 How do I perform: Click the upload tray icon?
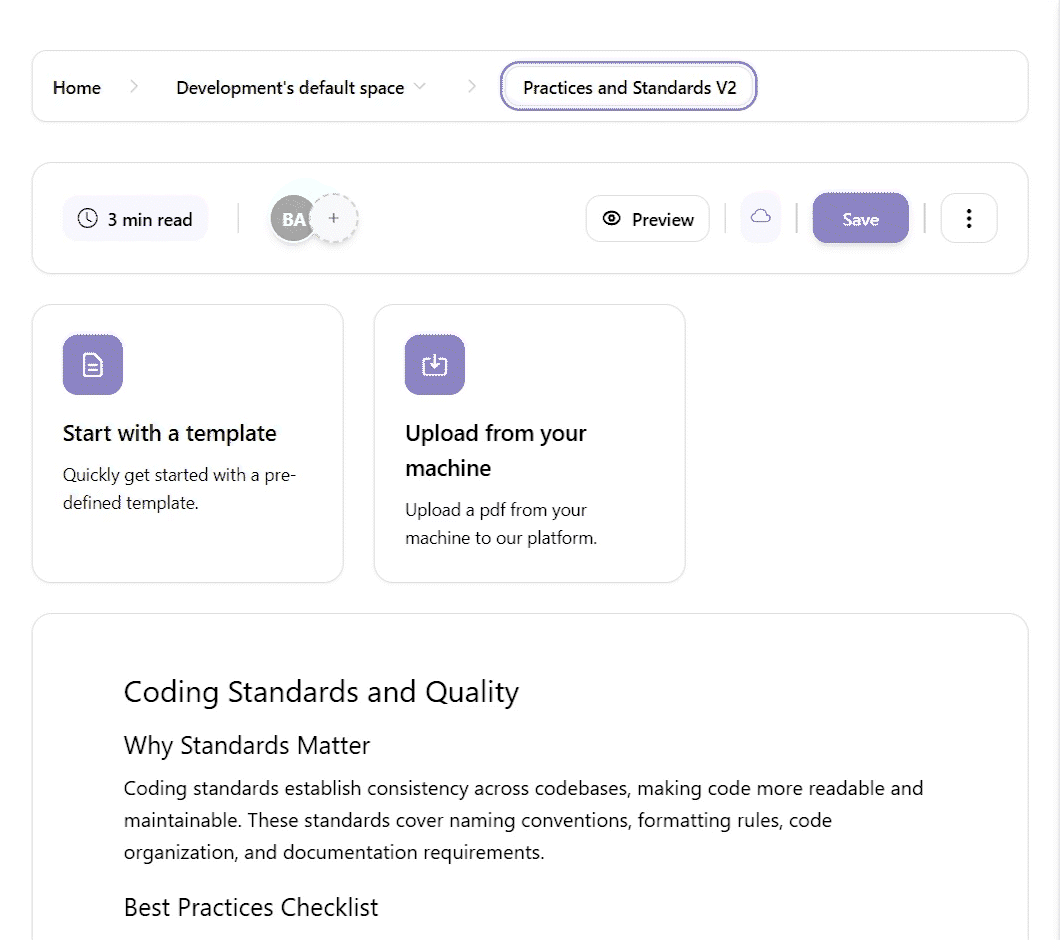[x=435, y=365]
